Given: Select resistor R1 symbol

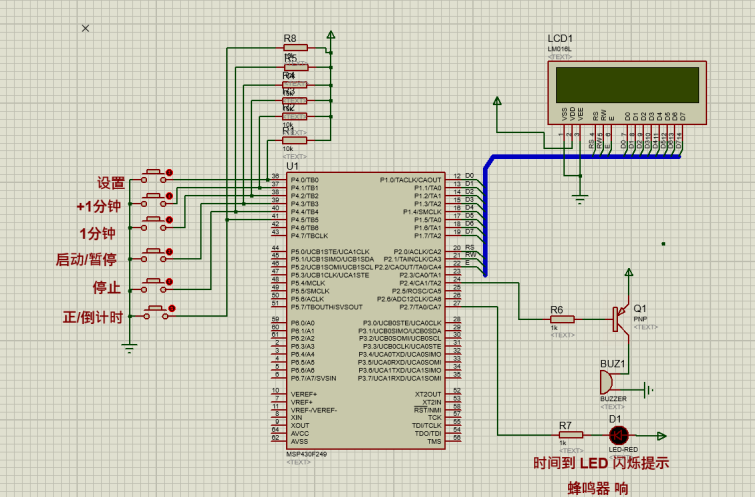Looking at the screenshot, I should [x=295, y=140].
